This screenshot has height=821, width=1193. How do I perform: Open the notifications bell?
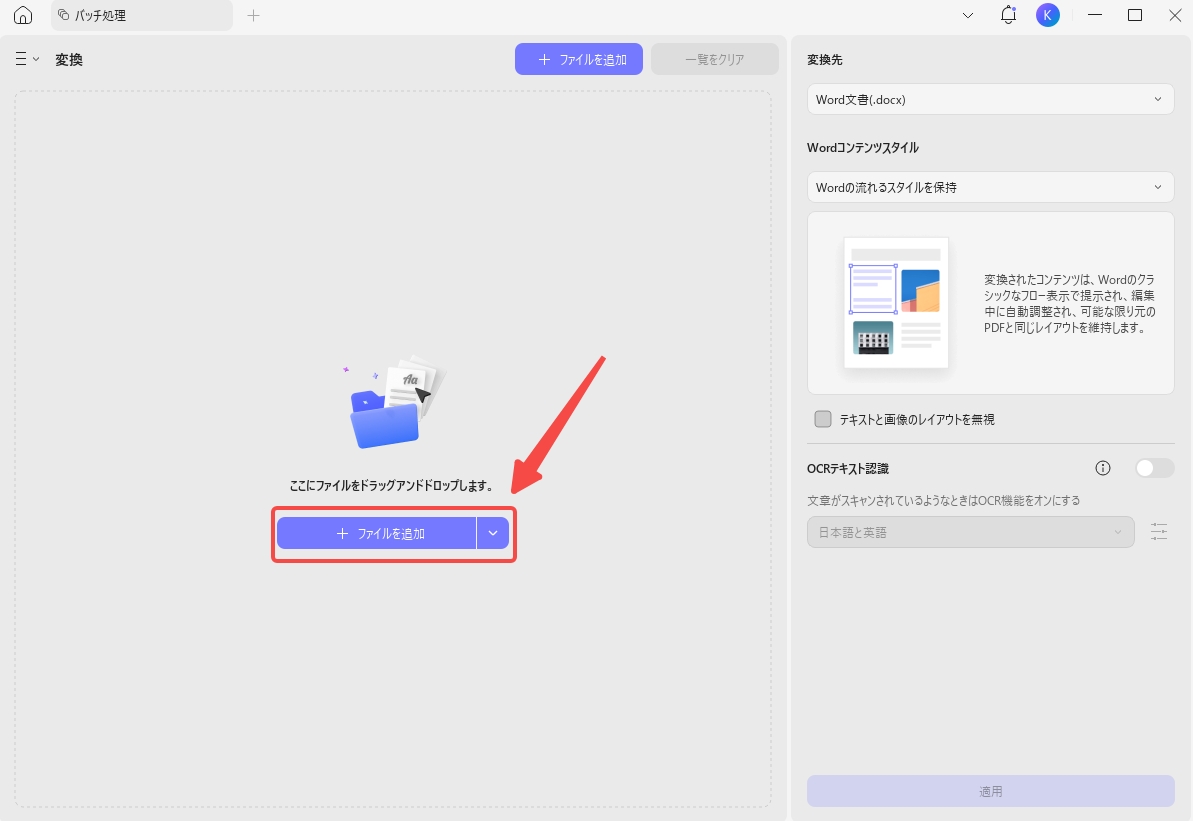[x=1008, y=15]
